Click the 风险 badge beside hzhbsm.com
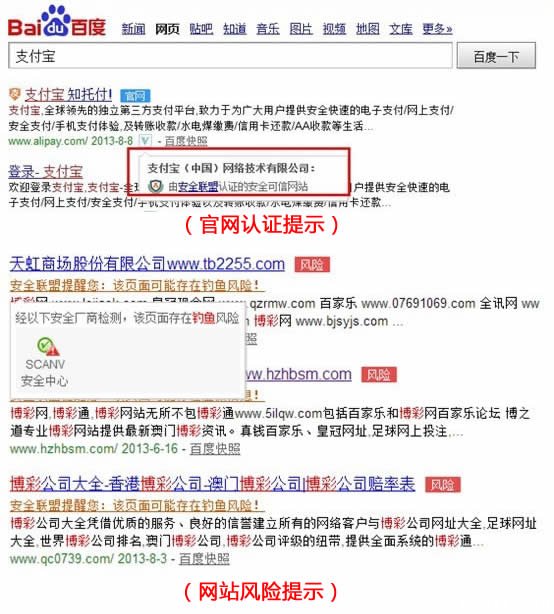This screenshot has width=554, height=614. click(379, 374)
